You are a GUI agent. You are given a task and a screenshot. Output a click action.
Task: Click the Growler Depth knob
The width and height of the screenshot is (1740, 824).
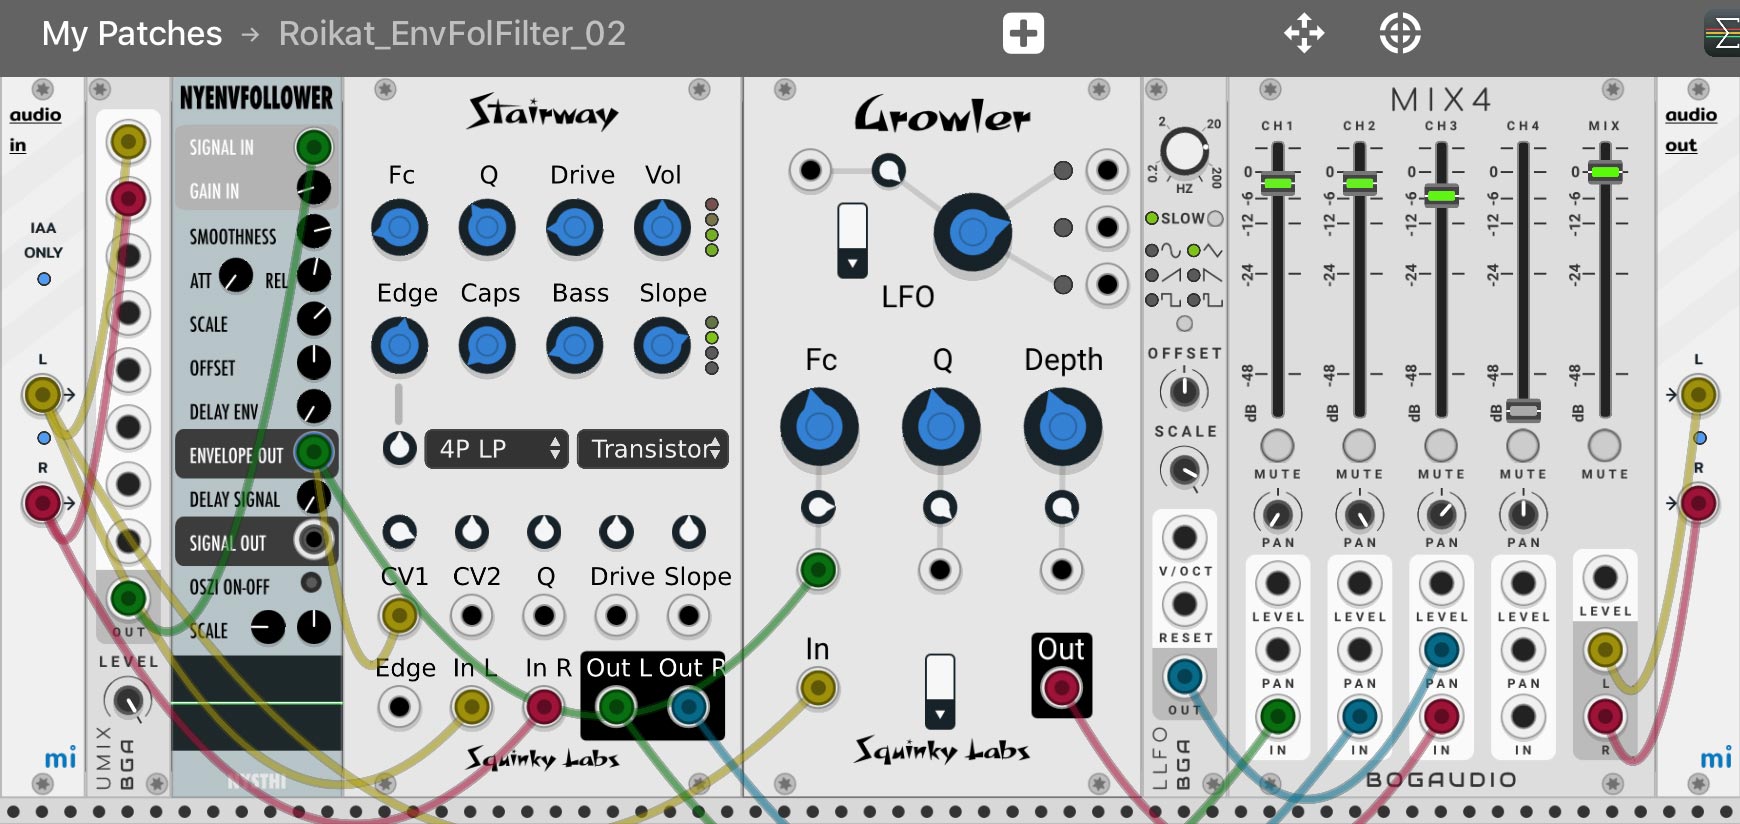pyautogui.click(x=1063, y=427)
